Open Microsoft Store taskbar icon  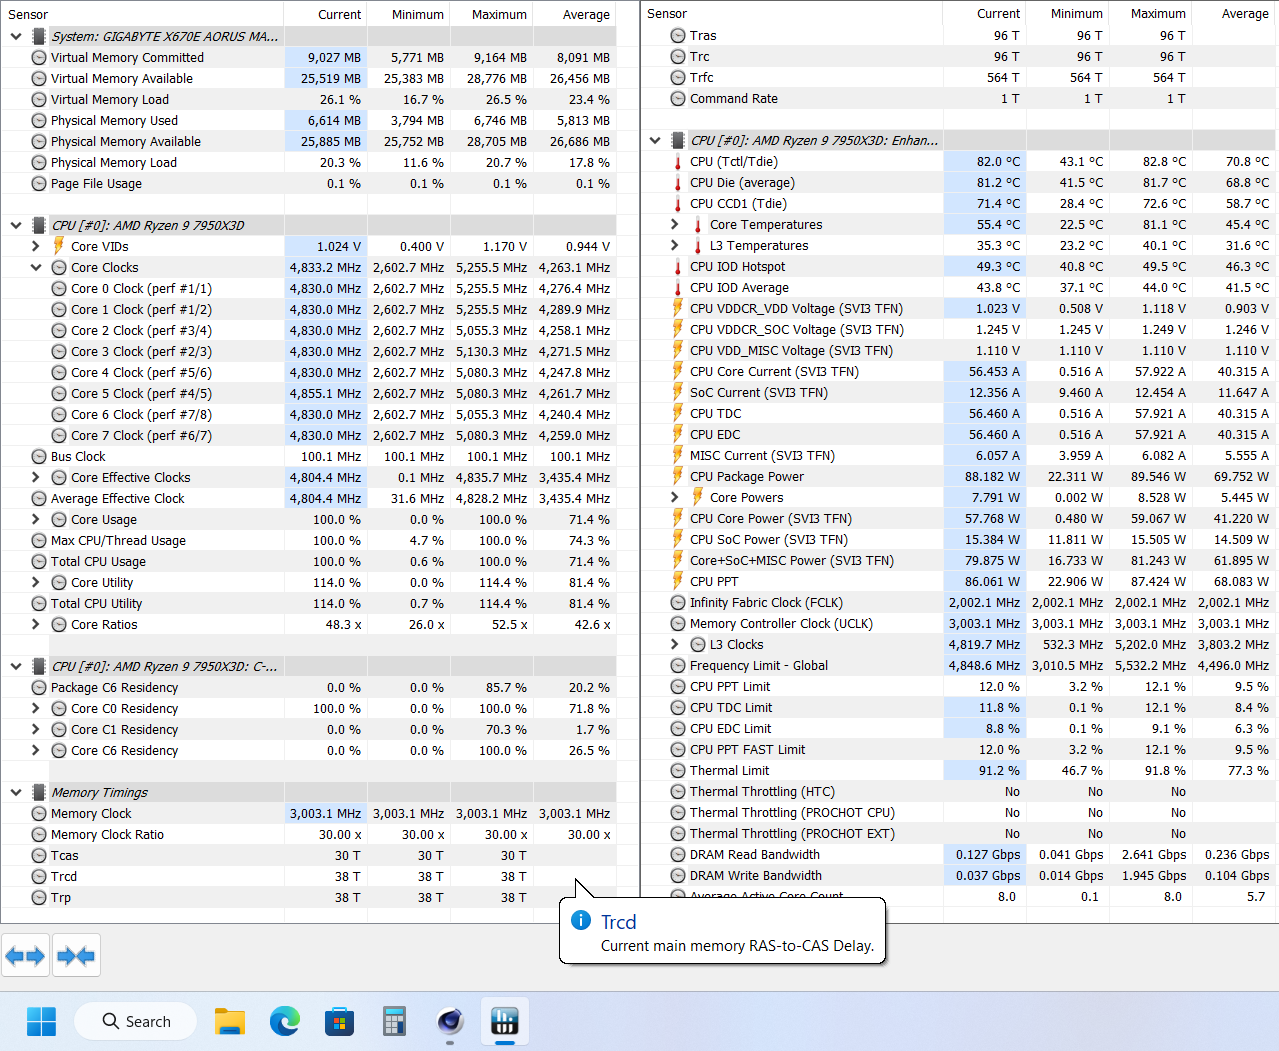pos(340,1021)
